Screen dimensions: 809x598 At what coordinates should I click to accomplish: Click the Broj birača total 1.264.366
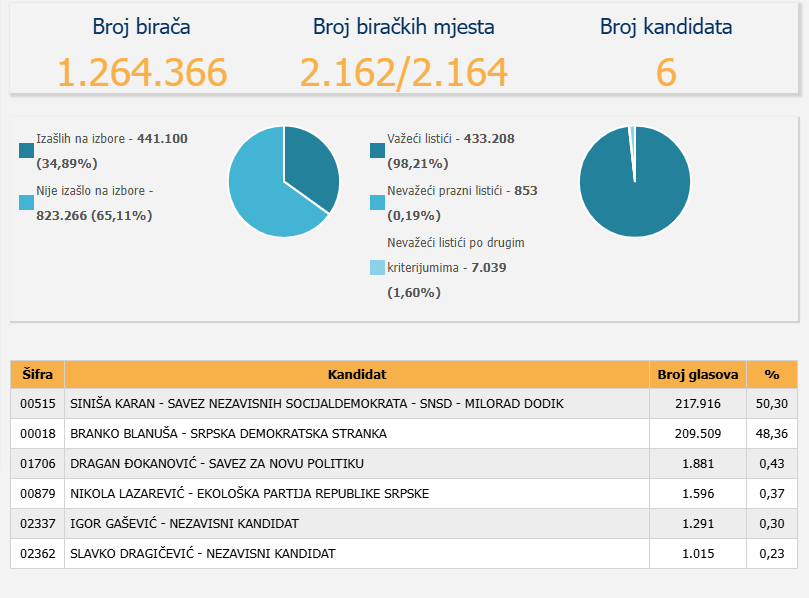click(x=141, y=72)
